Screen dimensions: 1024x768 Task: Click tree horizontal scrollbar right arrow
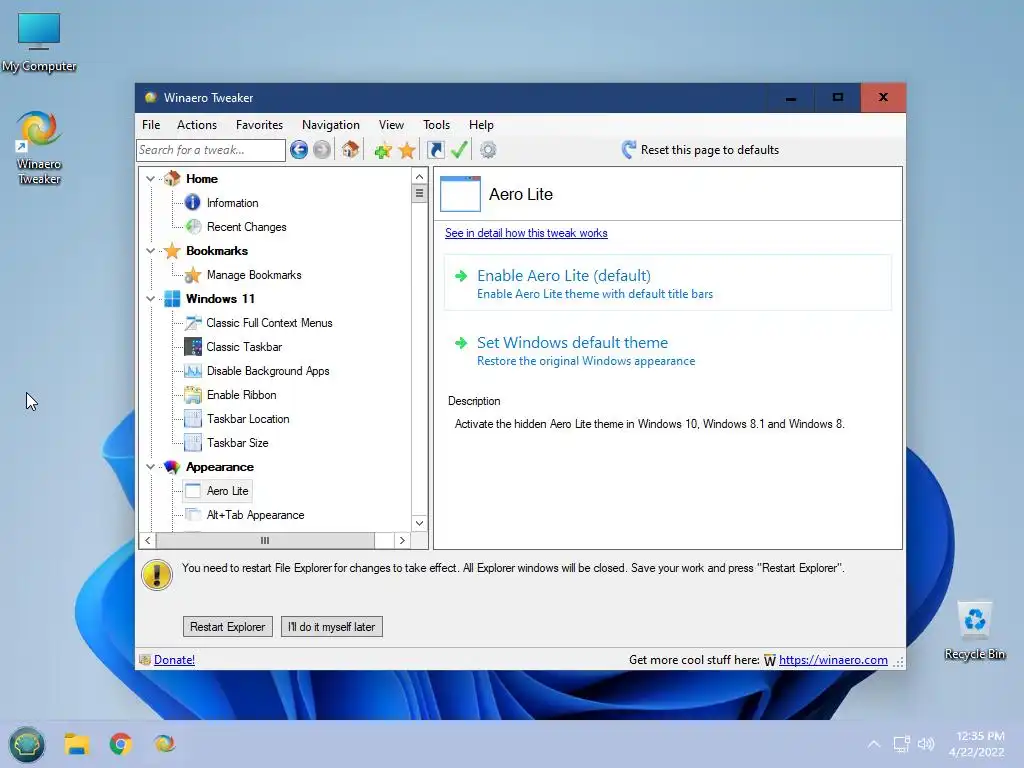[402, 541]
